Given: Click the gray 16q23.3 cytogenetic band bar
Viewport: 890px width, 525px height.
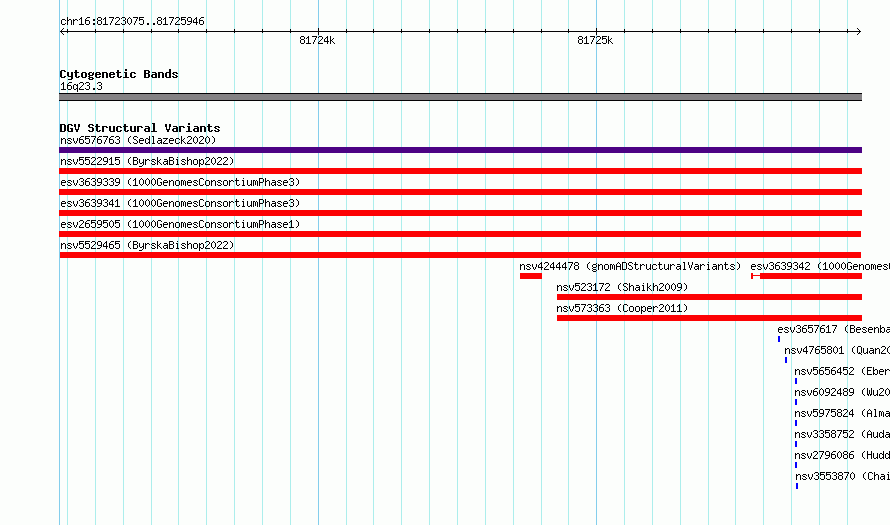Looking at the screenshot, I should (x=460, y=97).
